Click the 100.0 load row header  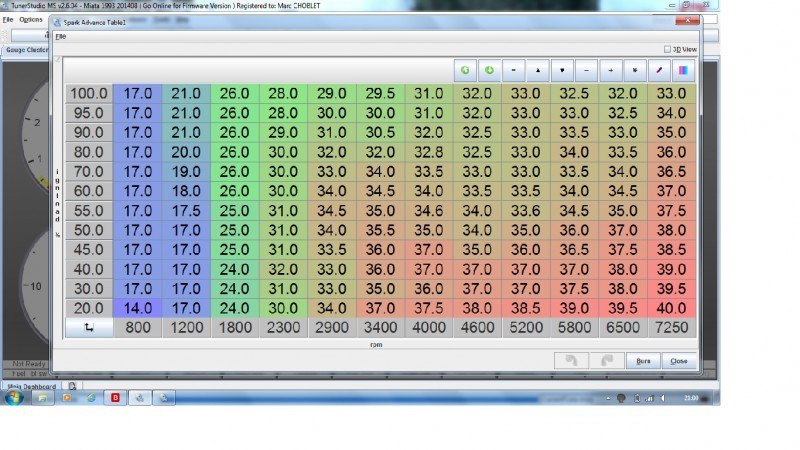point(89,93)
